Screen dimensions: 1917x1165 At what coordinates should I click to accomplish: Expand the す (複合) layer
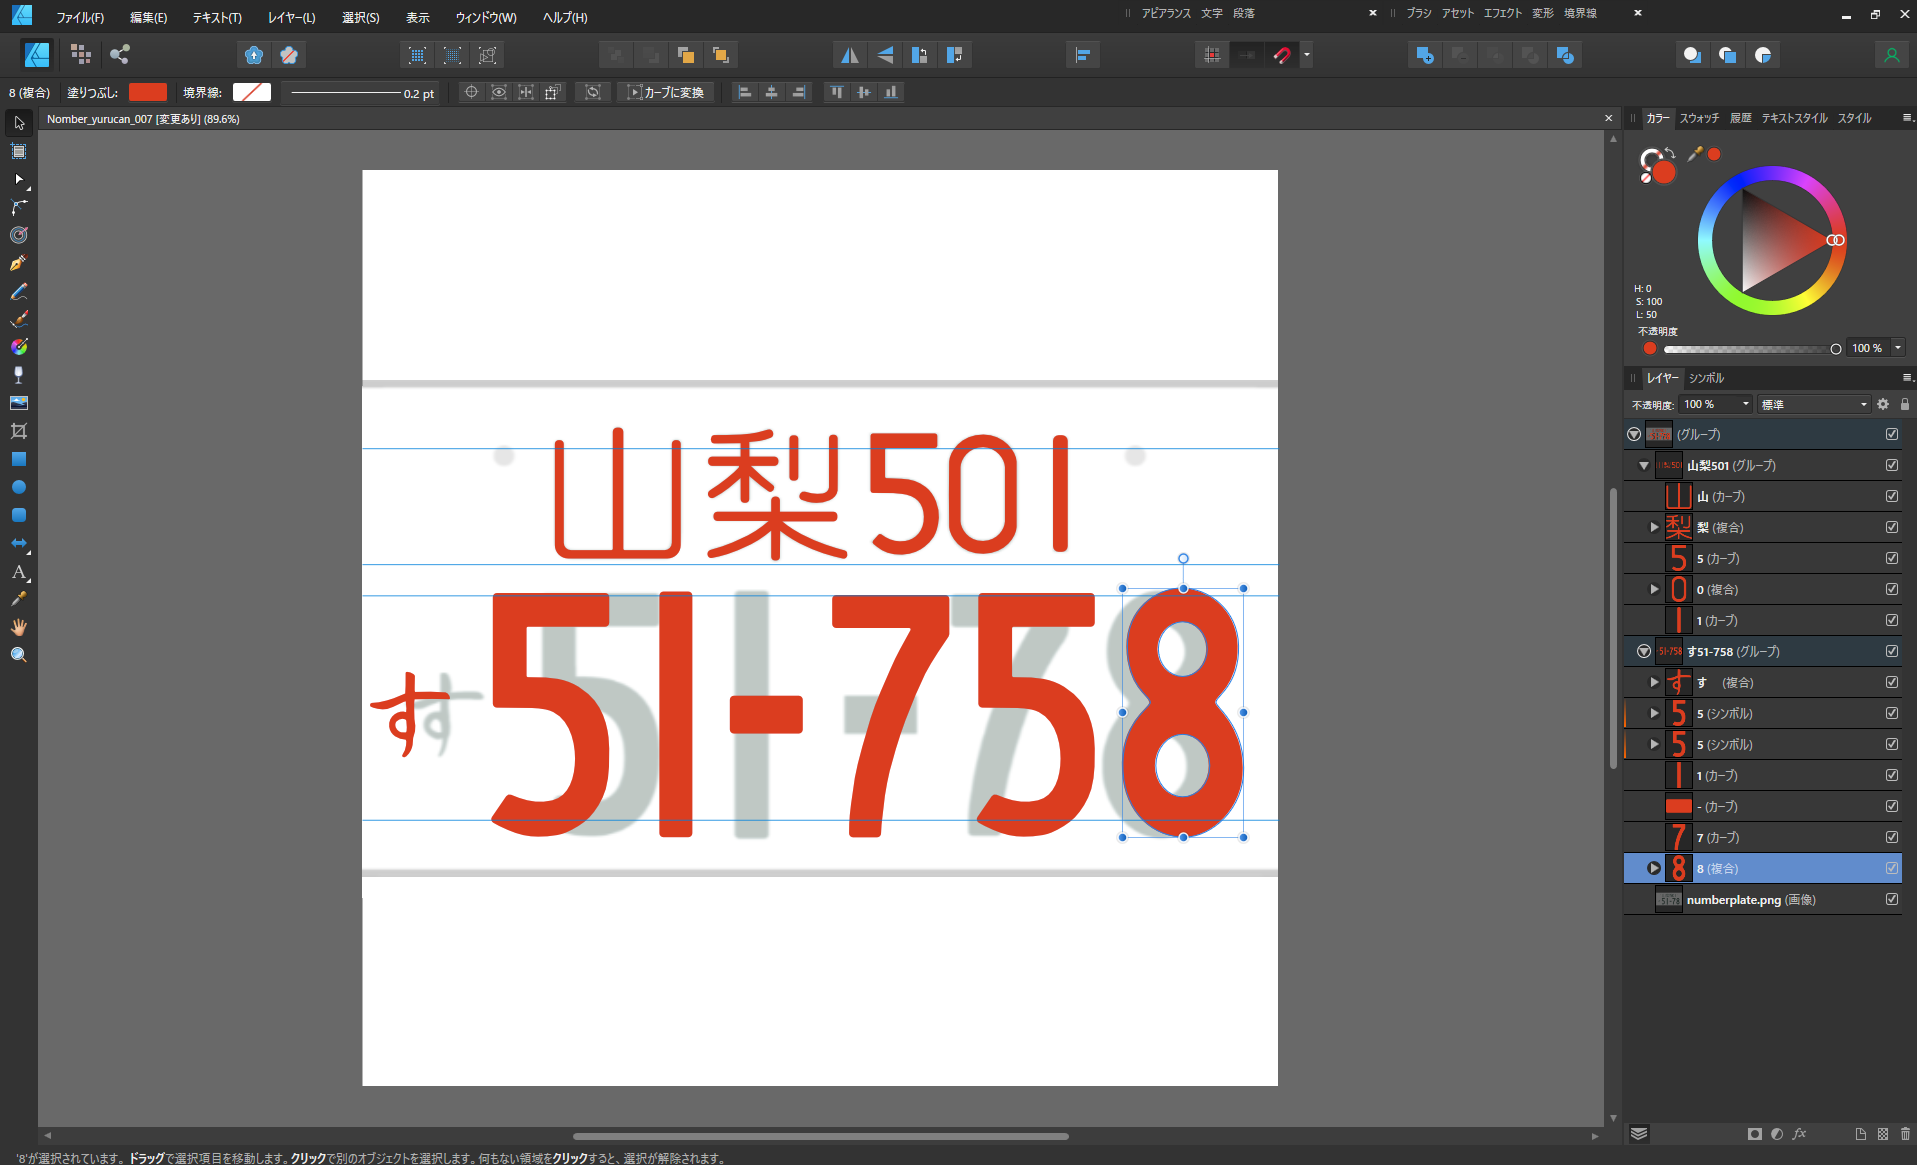coord(1654,682)
